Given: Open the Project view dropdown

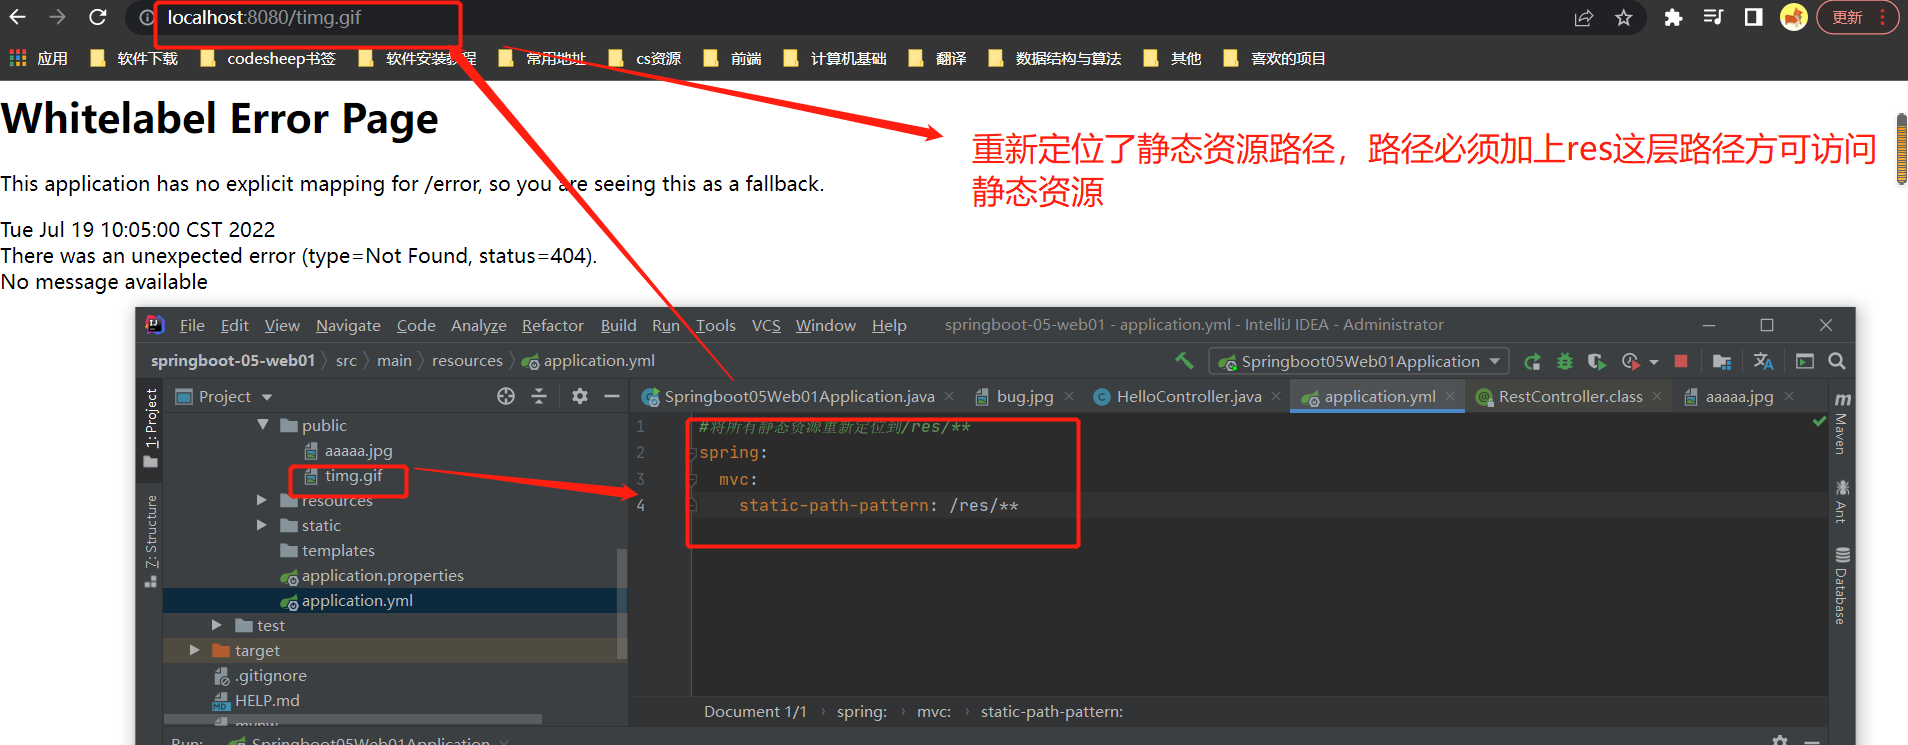Looking at the screenshot, I should 225,397.
